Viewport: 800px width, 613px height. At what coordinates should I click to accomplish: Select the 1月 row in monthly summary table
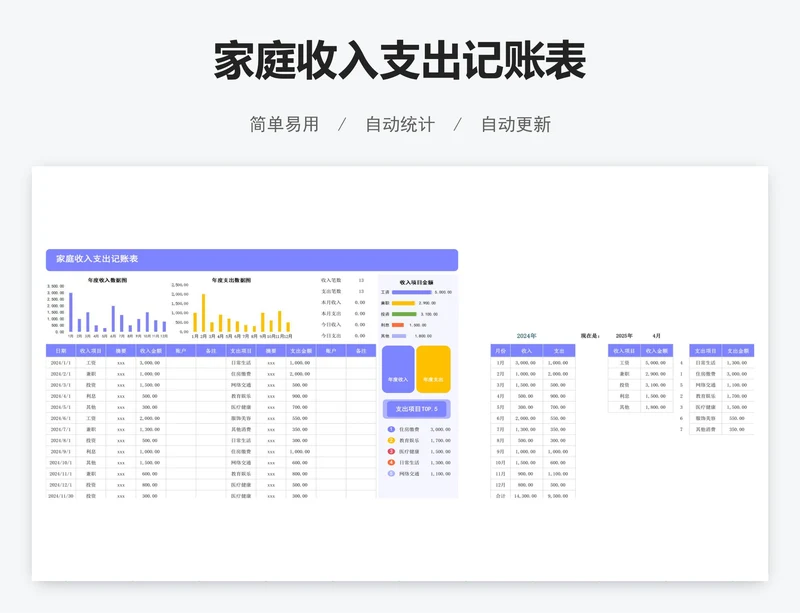point(533,363)
